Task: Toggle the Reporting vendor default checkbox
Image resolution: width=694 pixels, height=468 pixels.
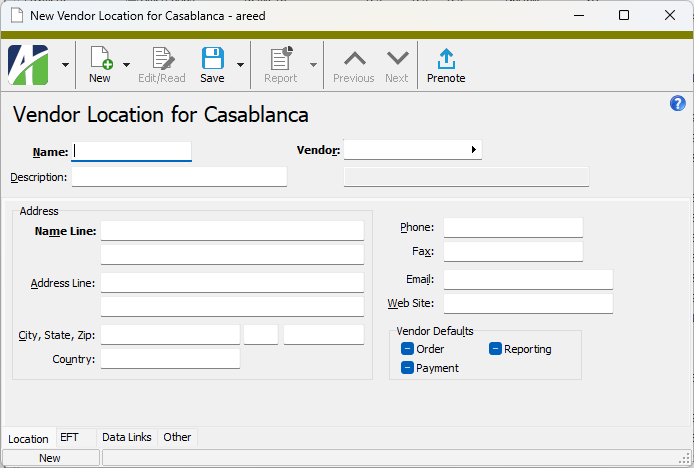Action: [x=495, y=349]
